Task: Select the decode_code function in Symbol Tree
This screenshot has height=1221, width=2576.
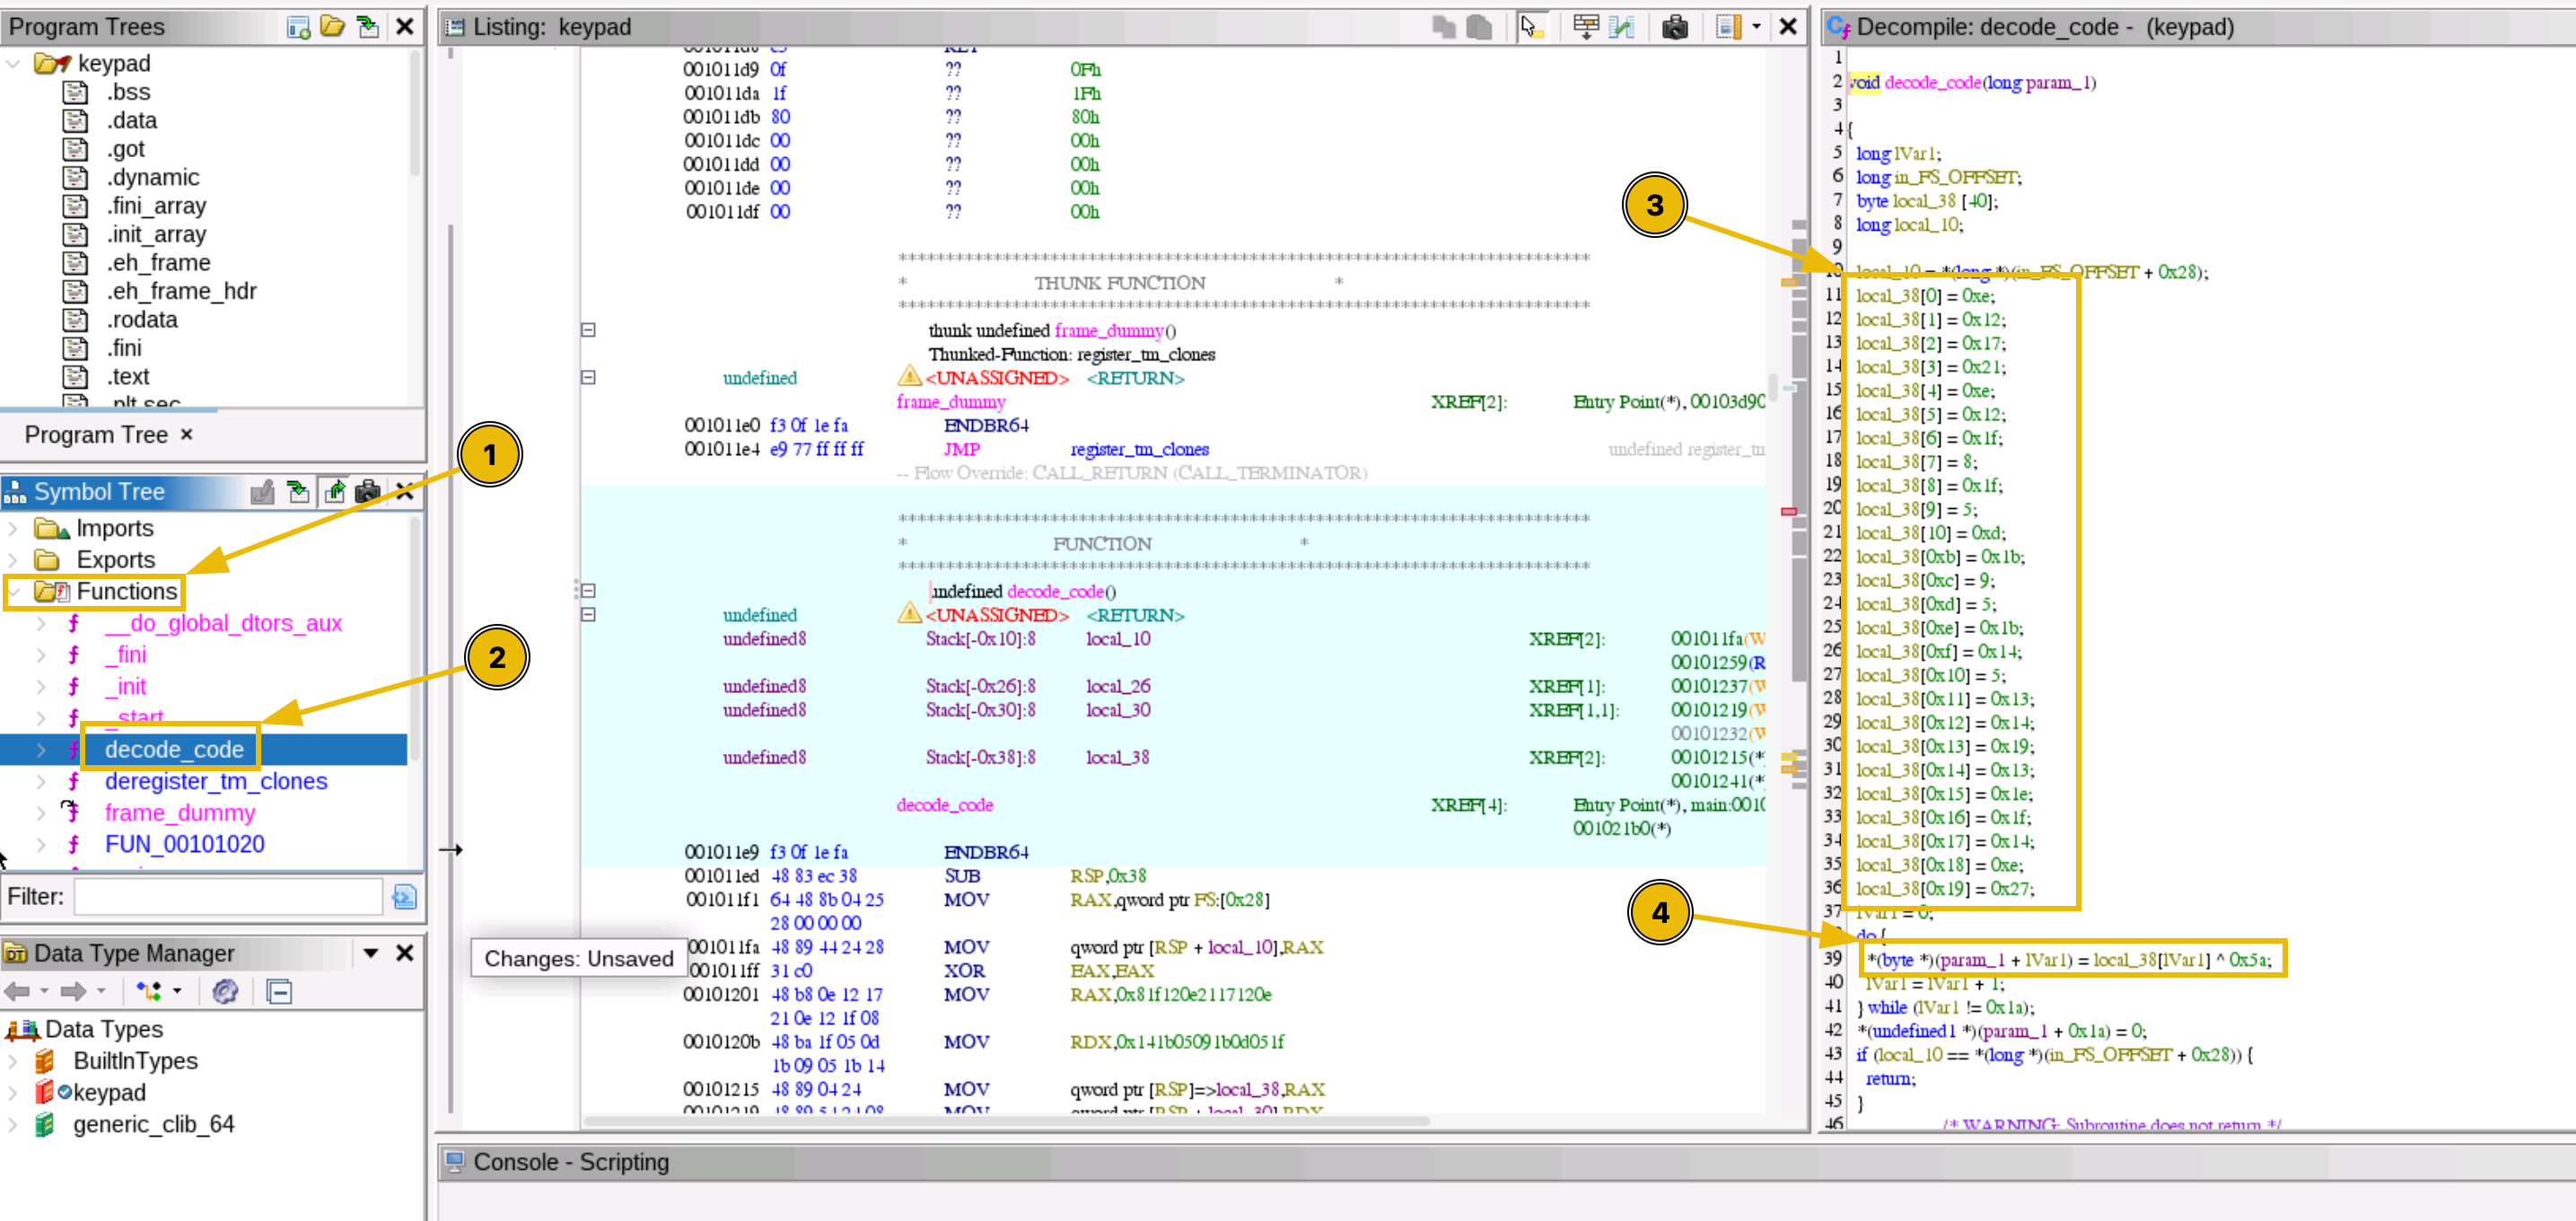Action: [x=174, y=750]
